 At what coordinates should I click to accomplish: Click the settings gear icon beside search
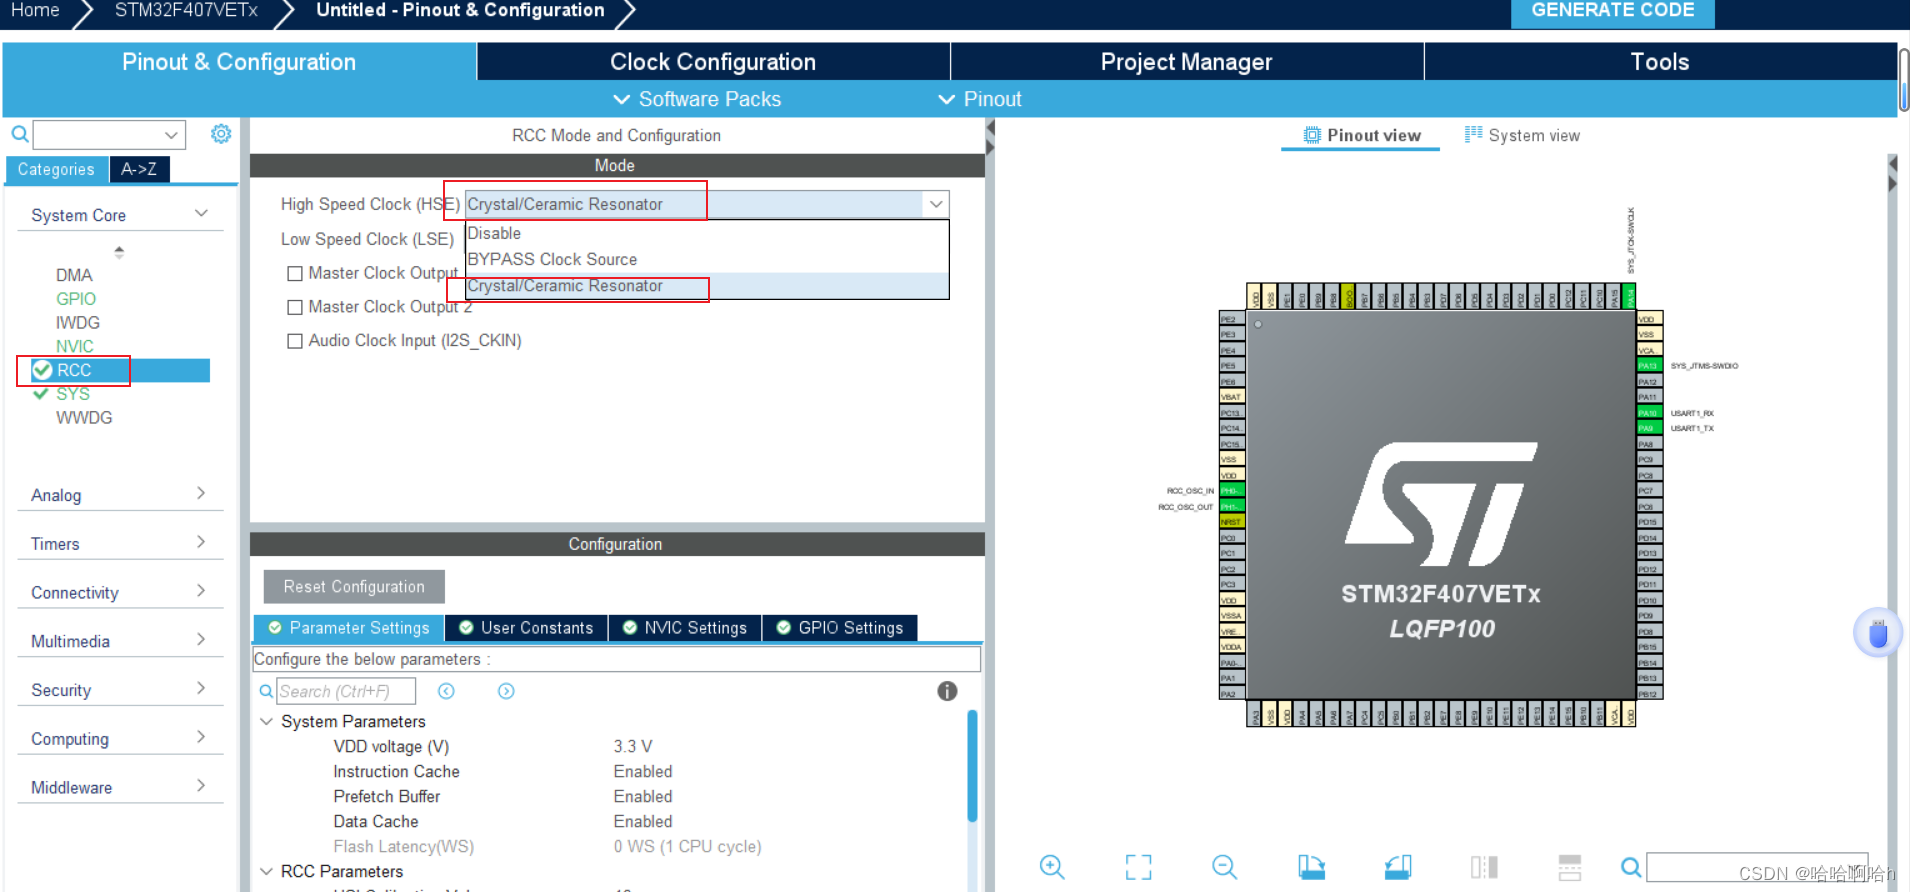(221, 134)
